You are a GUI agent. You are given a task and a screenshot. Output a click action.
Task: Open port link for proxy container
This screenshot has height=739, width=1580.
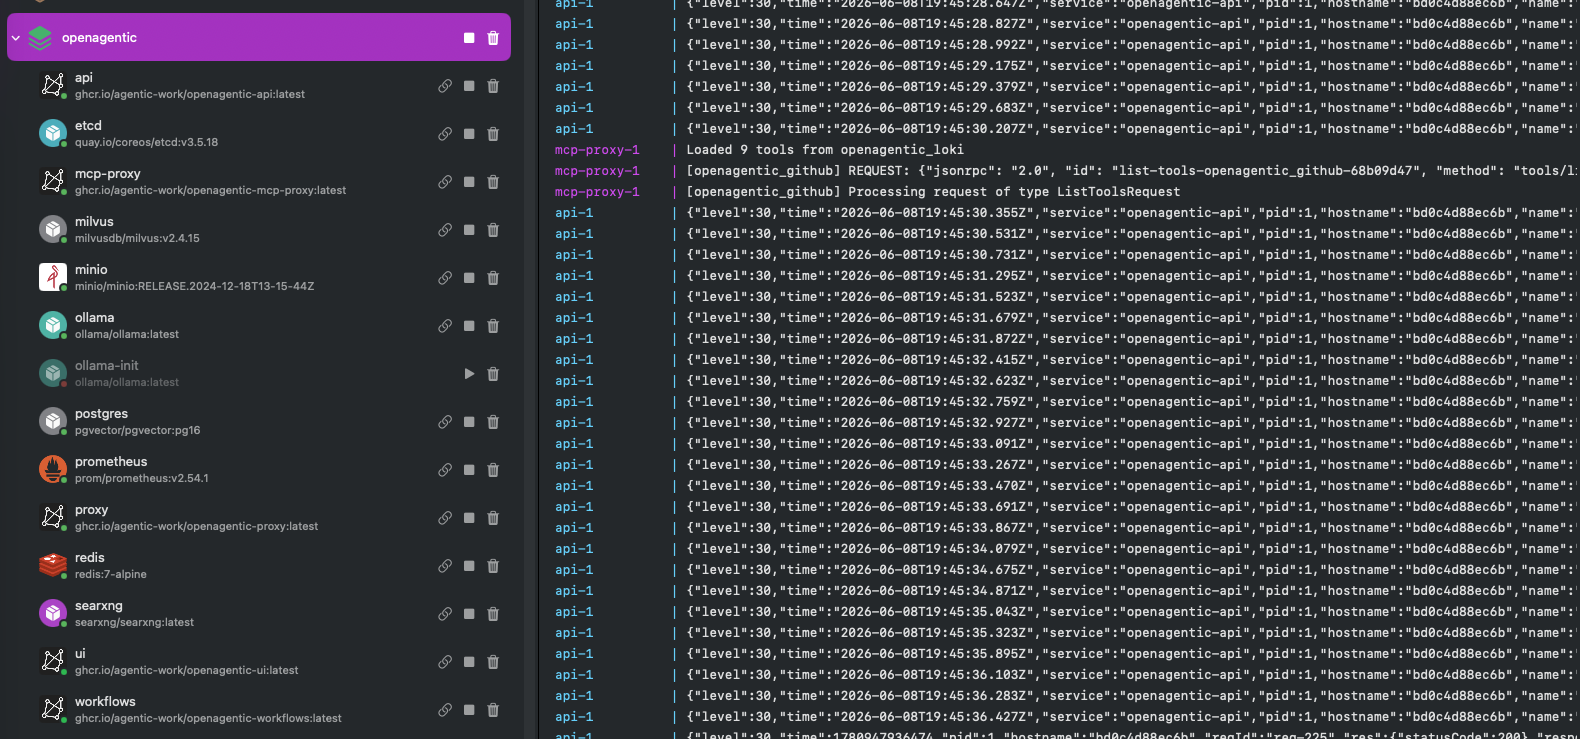pos(445,518)
